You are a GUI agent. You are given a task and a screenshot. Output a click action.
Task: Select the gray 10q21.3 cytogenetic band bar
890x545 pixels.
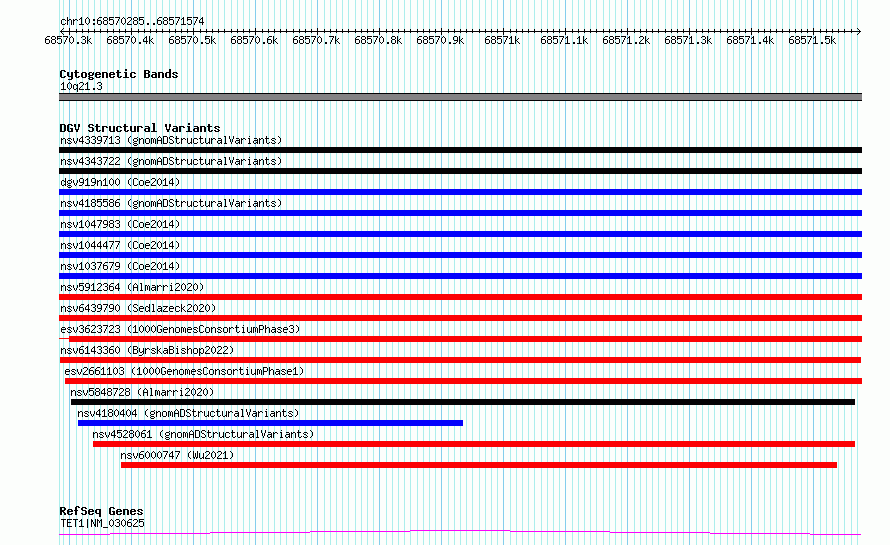[x=460, y=97]
